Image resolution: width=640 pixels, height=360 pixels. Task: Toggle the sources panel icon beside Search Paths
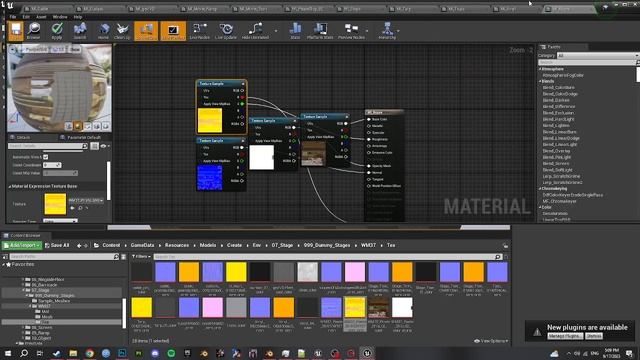(5, 257)
